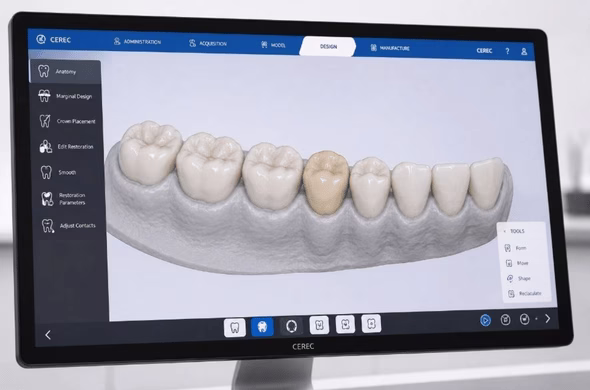590x390 pixels.
Task: Collapse the TOOLS panel arrow
Action: (x=505, y=231)
